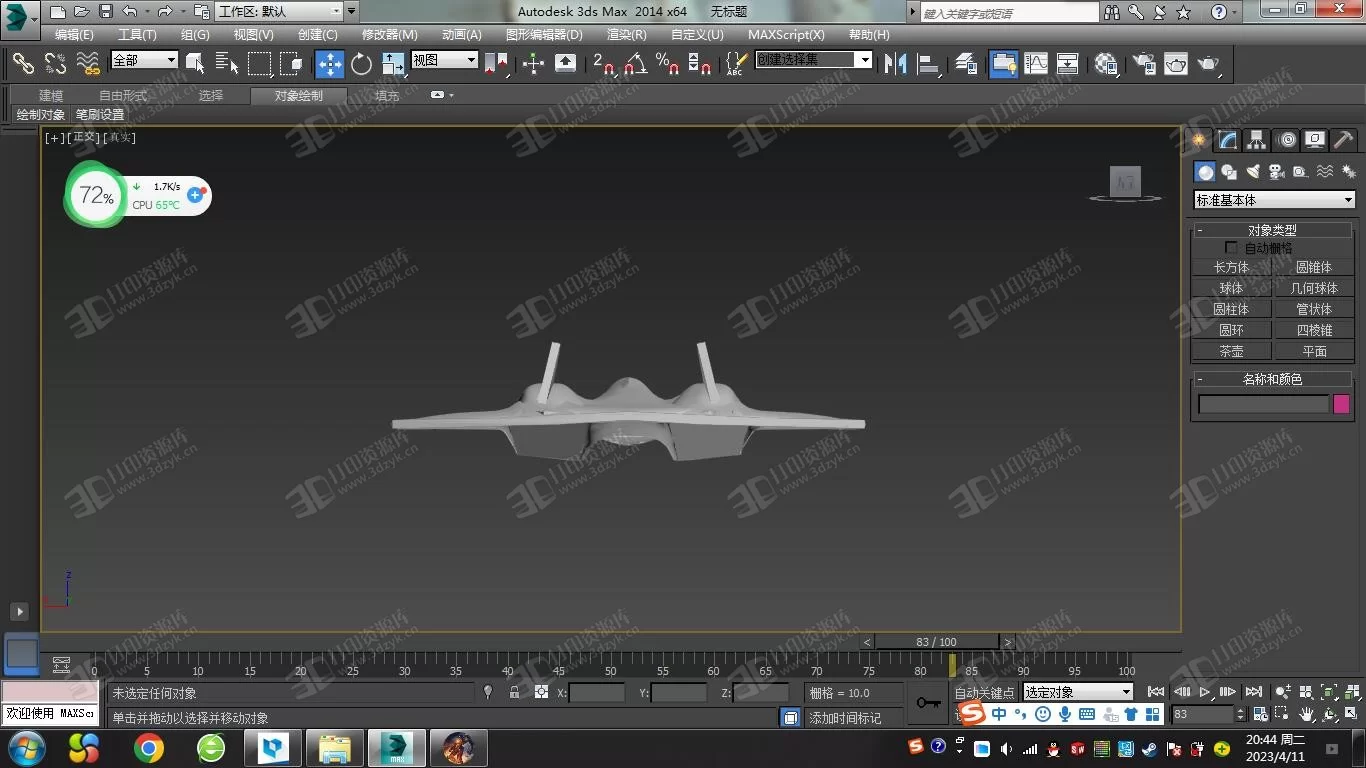1366x768 pixels.
Task: Click the Unlink Selection icon
Action: click(56, 63)
